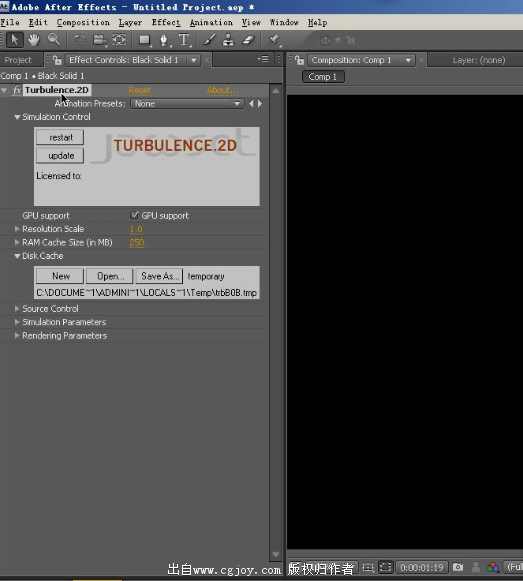This screenshot has width=523, height=581.
Task: Select the Puppet Pin tool
Action: pyautogui.click(x=274, y=40)
